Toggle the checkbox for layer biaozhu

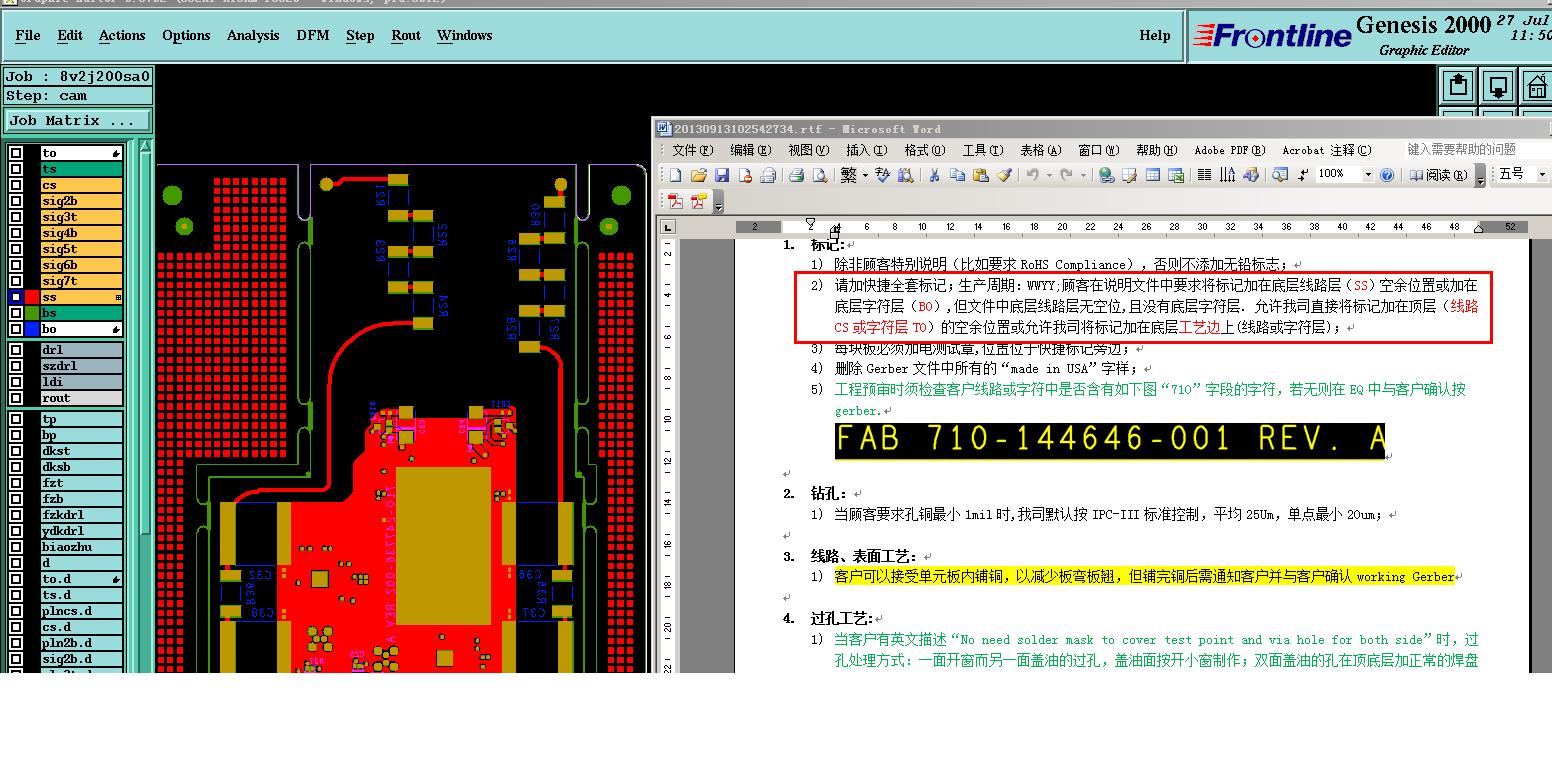pyautogui.click(x=16, y=547)
